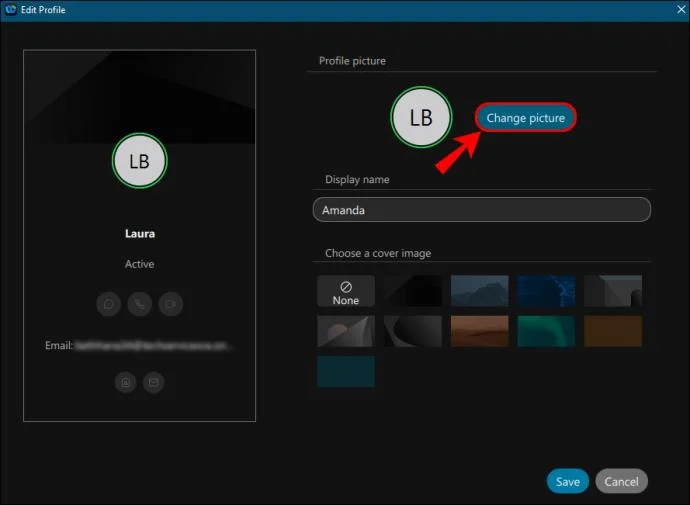Screen dimensions: 690x505
Task: Close the Edit Profile window
Action: [681, 9]
